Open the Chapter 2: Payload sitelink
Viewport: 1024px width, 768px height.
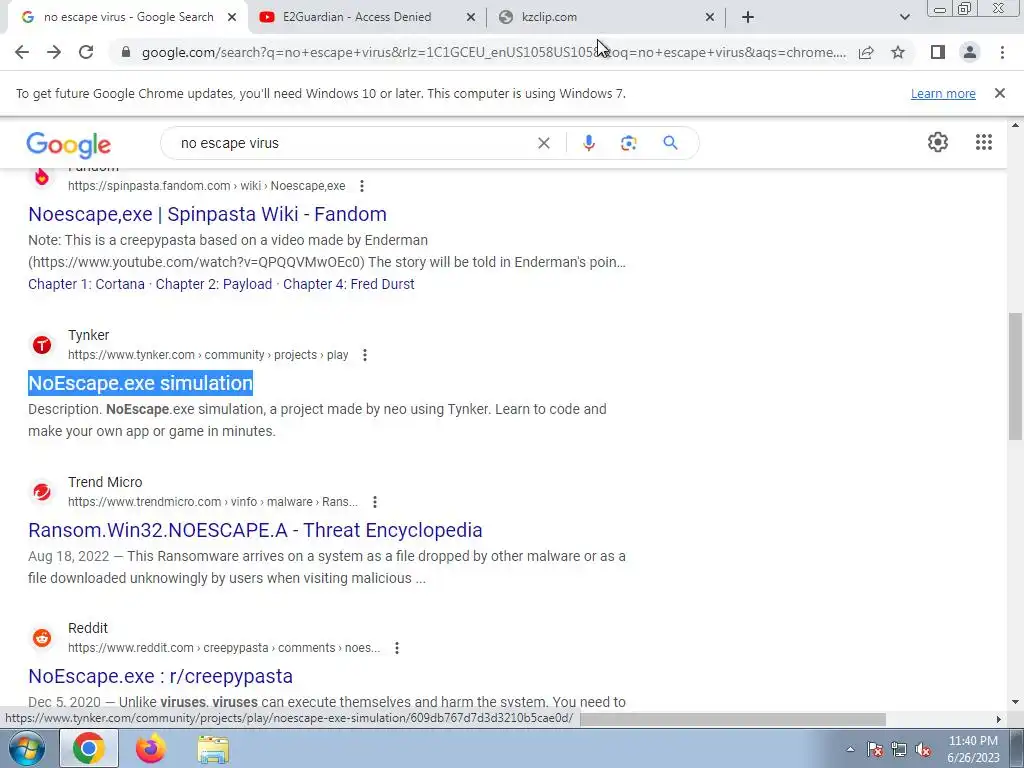point(214,284)
